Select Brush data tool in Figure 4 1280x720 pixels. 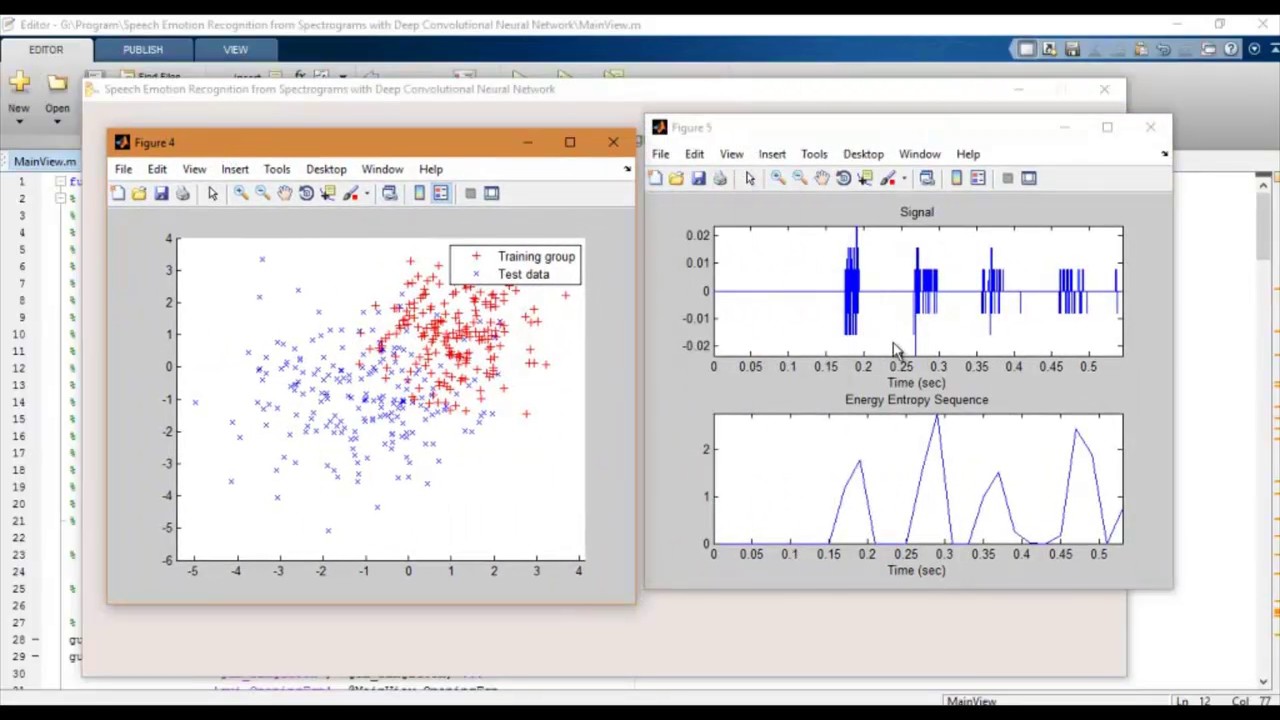(x=350, y=193)
